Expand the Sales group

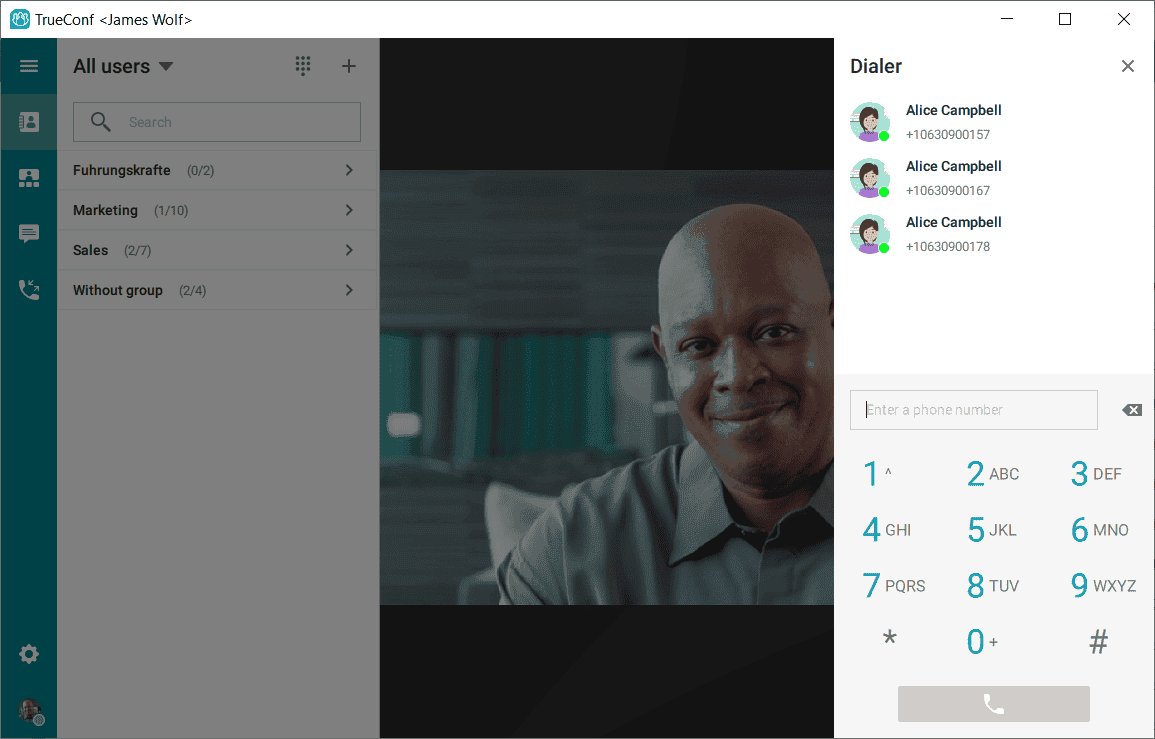[217, 250]
